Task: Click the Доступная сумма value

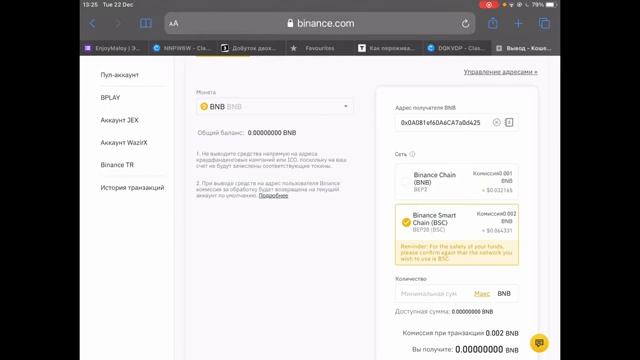Action: (x=472, y=312)
